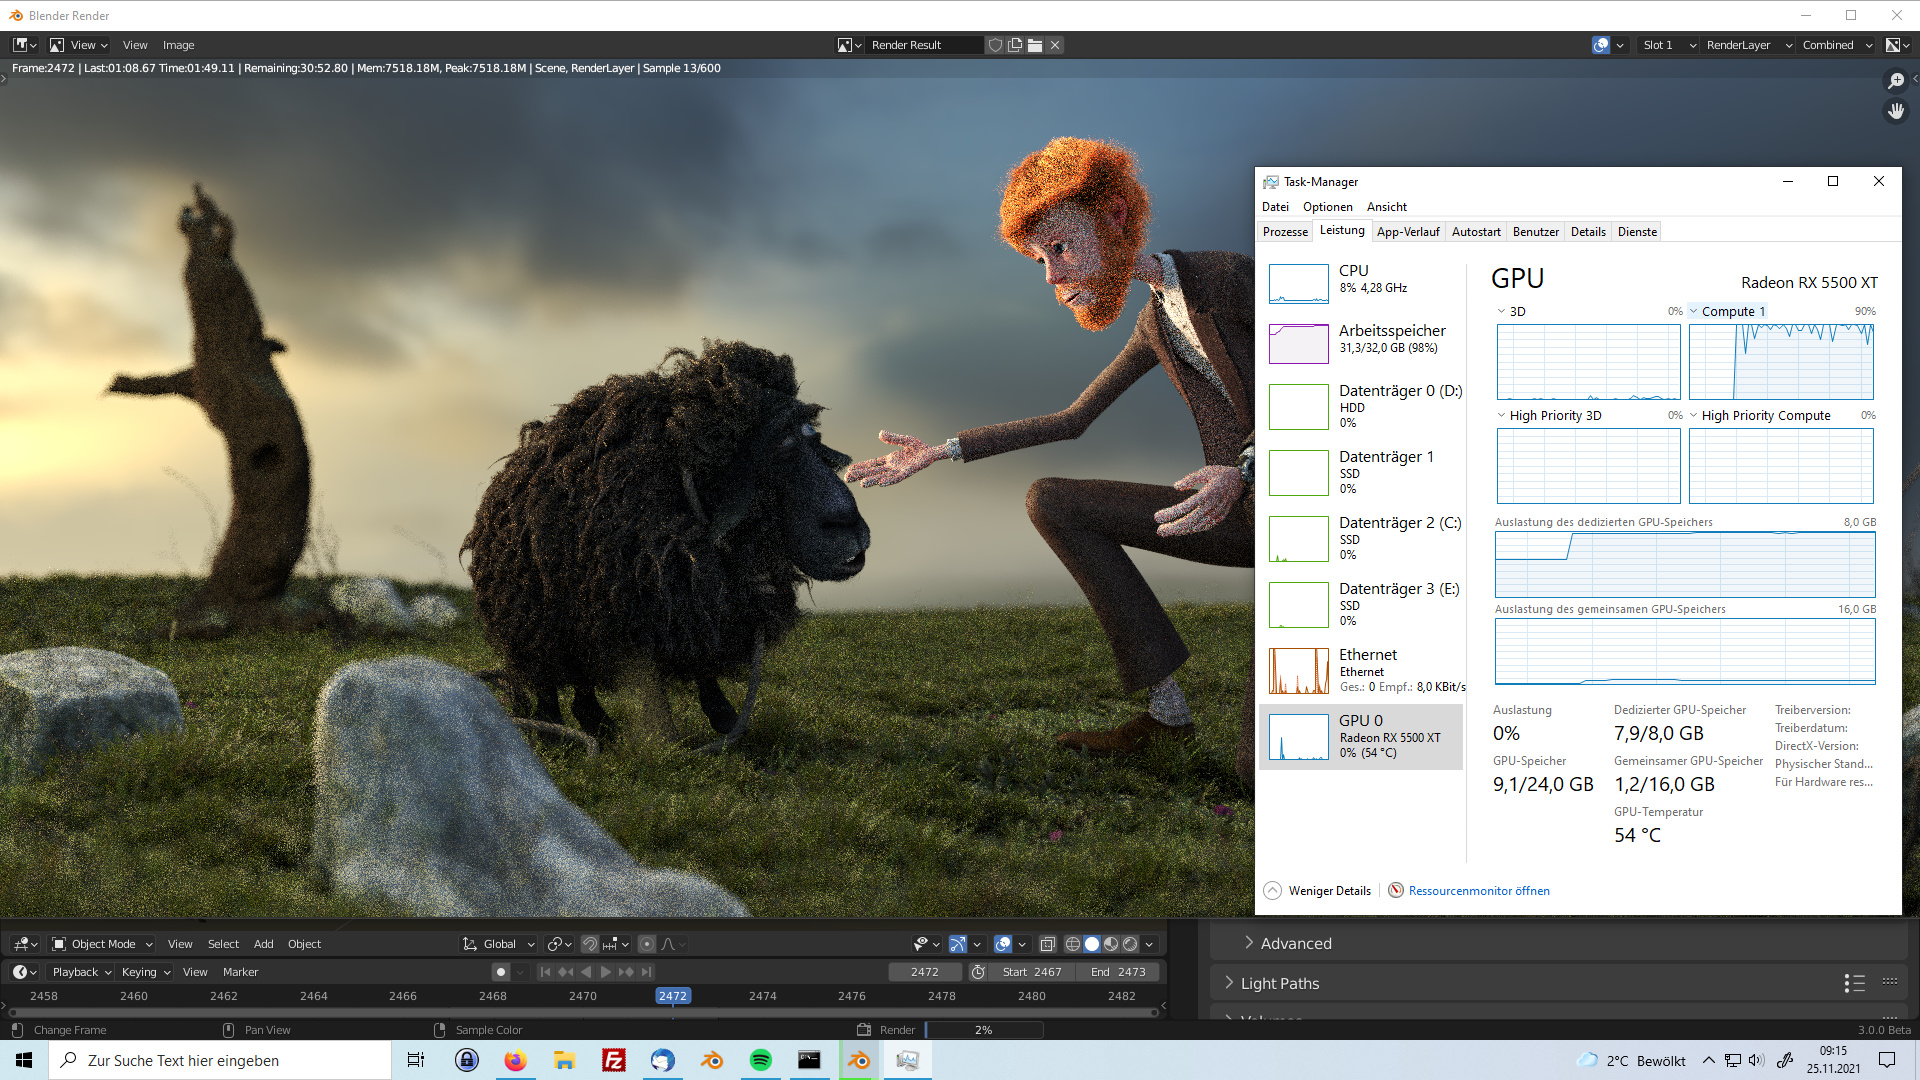Click proportional falloff curve icon
Viewport: 1920px width, 1080px height.
tap(673, 944)
